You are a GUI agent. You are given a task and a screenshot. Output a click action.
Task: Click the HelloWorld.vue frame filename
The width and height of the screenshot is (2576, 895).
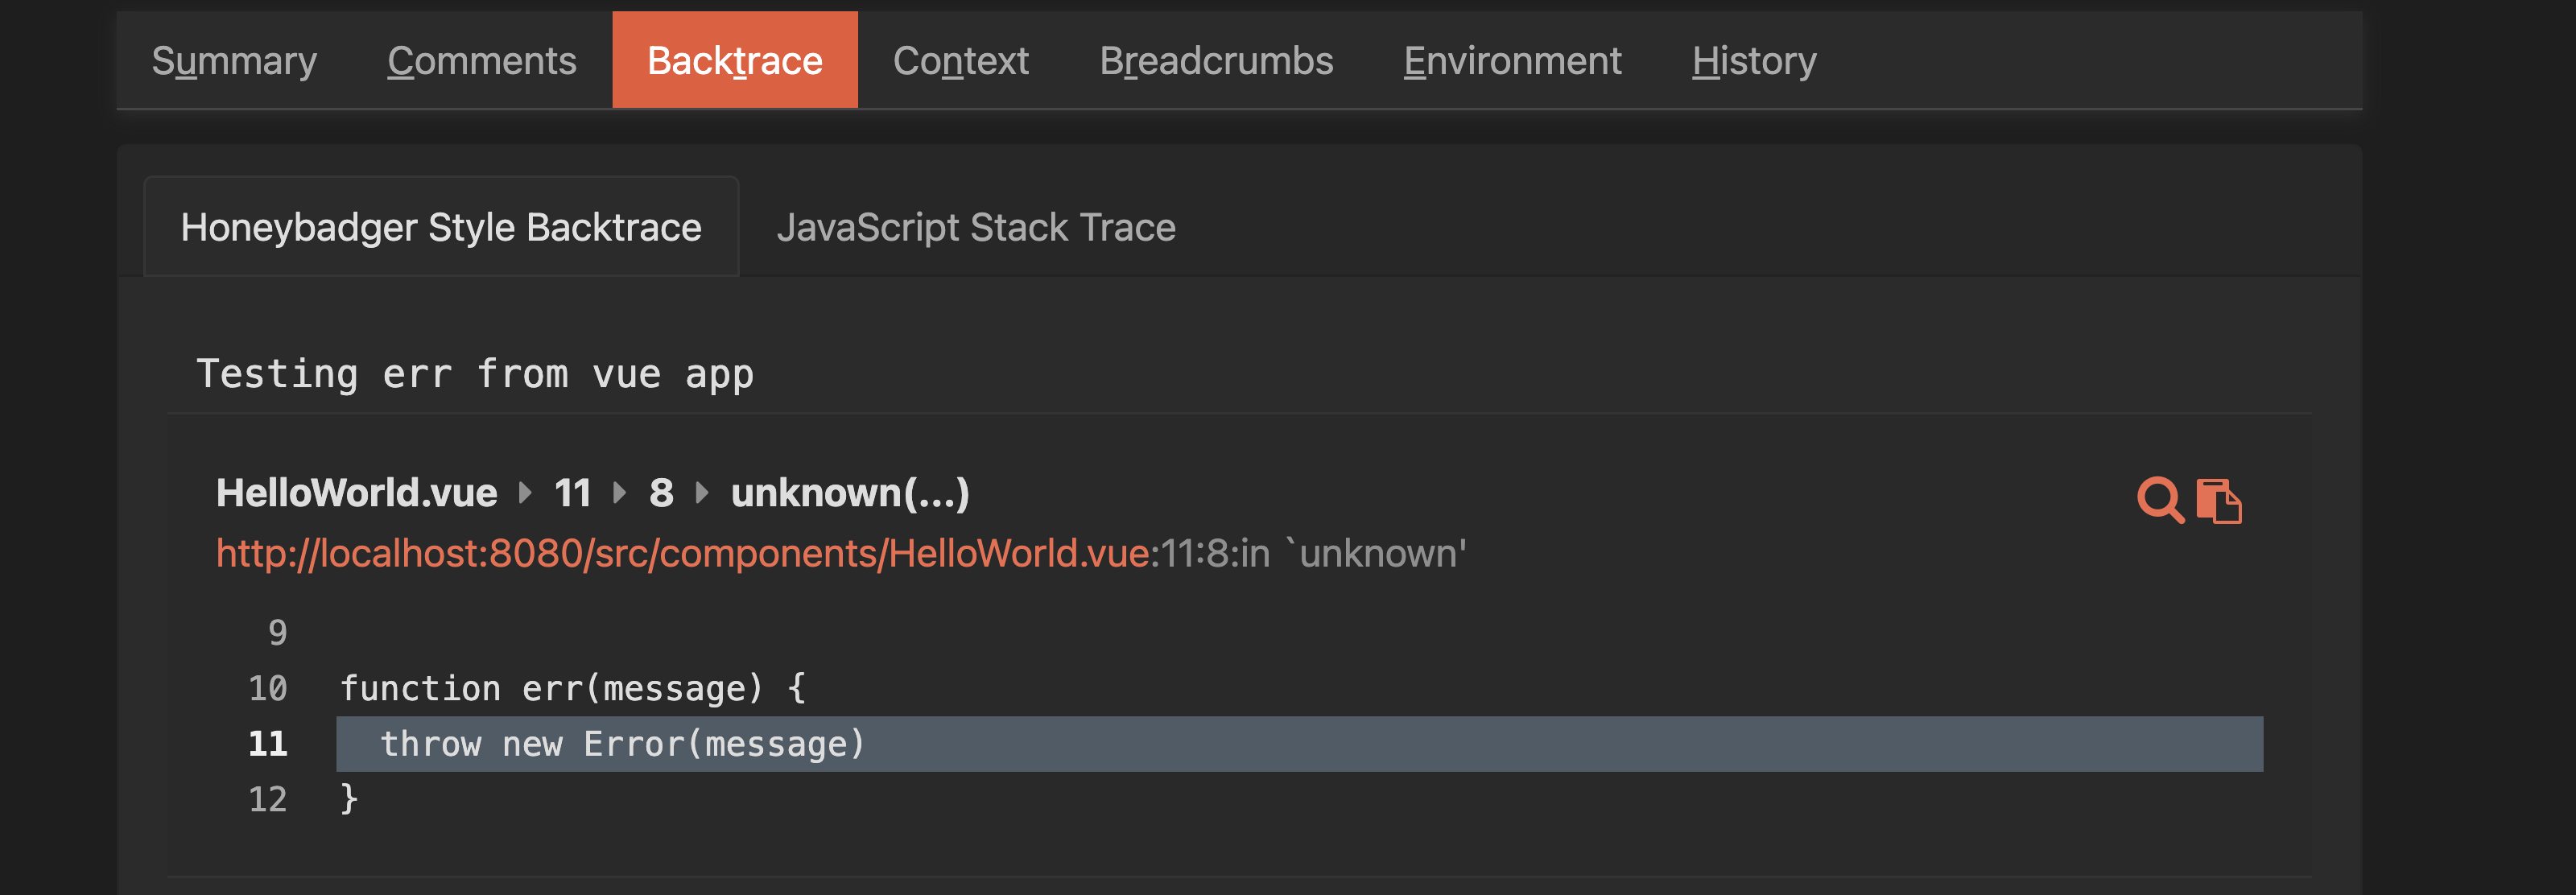click(357, 492)
